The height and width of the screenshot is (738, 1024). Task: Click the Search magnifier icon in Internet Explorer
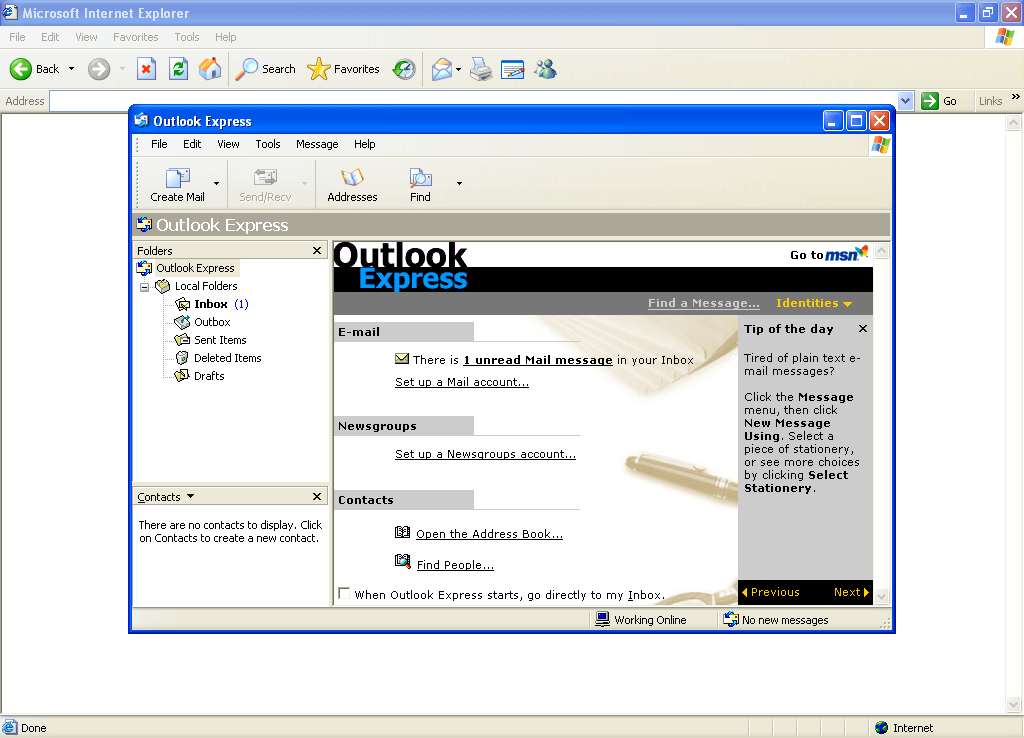click(246, 69)
